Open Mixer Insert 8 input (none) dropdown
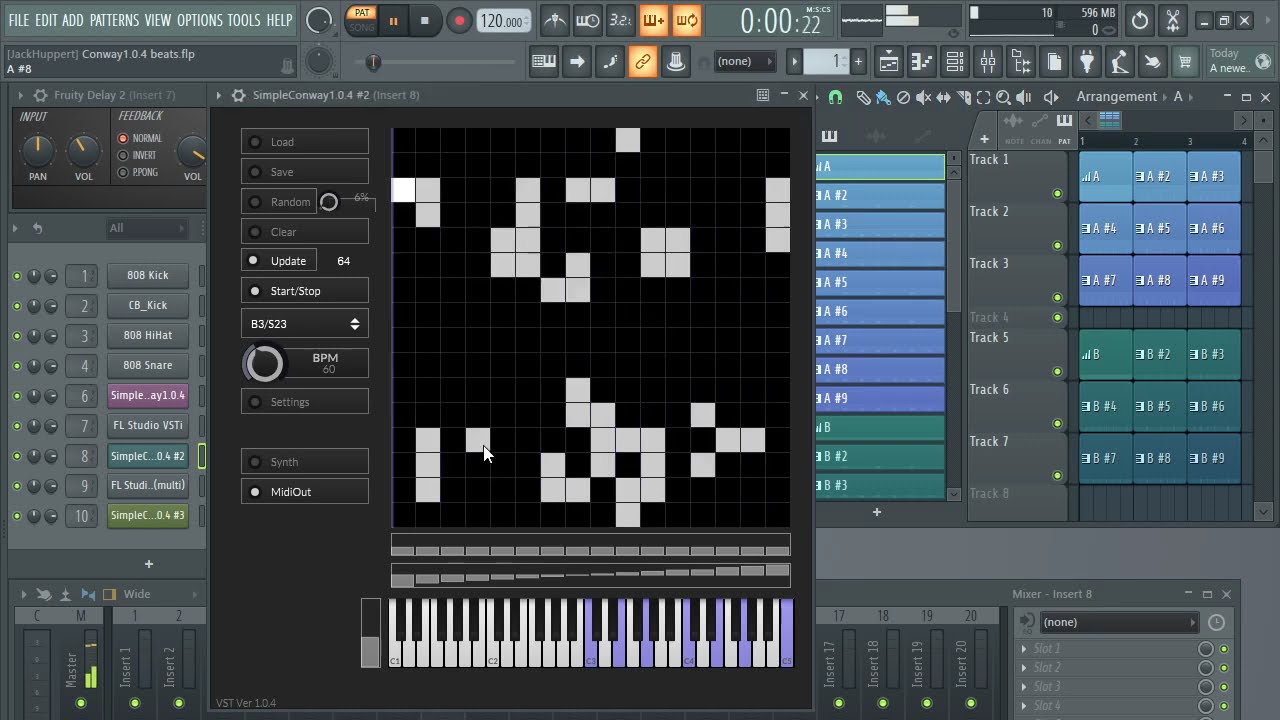The height and width of the screenshot is (720, 1280). pyautogui.click(x=1120, y=622)
